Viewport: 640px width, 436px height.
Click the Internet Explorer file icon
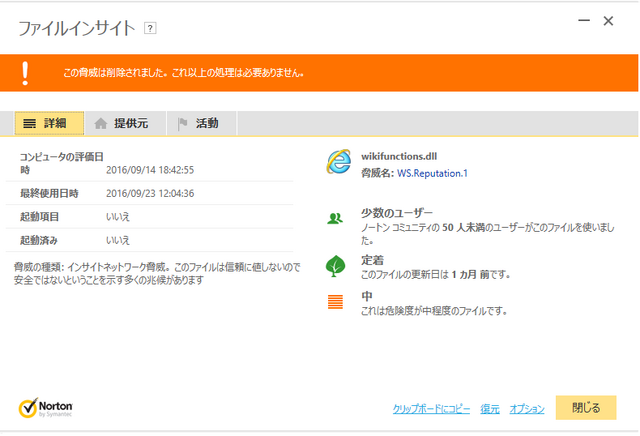pyautogui.click(x=338, y=161)
